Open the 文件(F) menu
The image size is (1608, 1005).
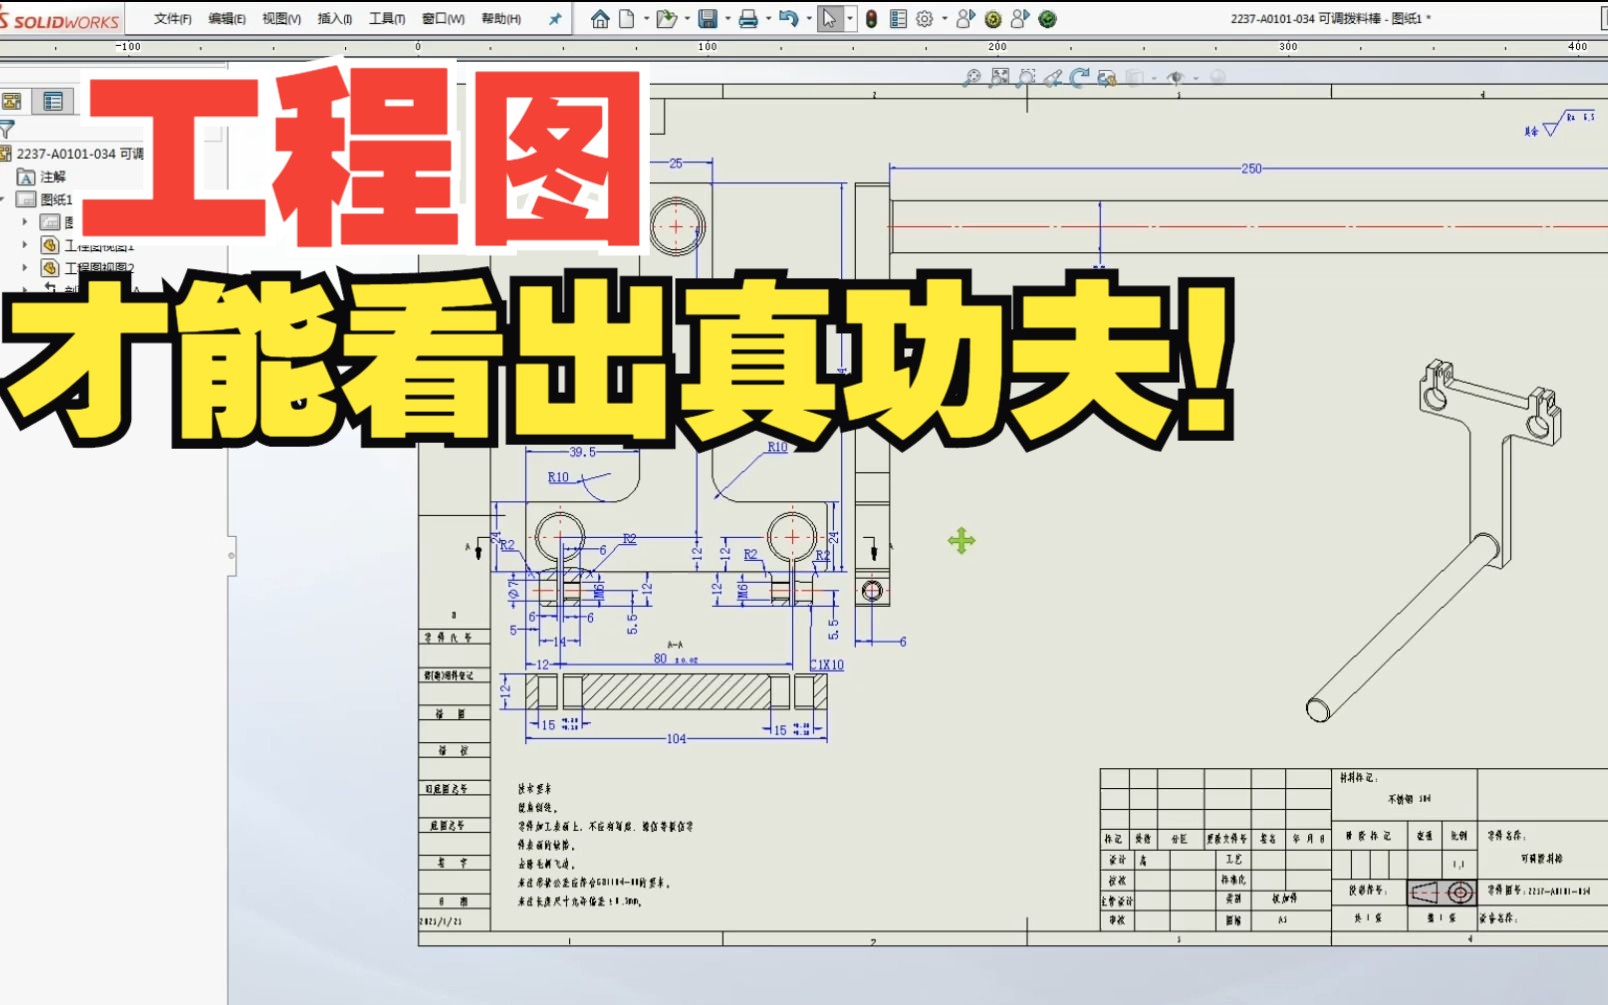(x=173, y=19)
